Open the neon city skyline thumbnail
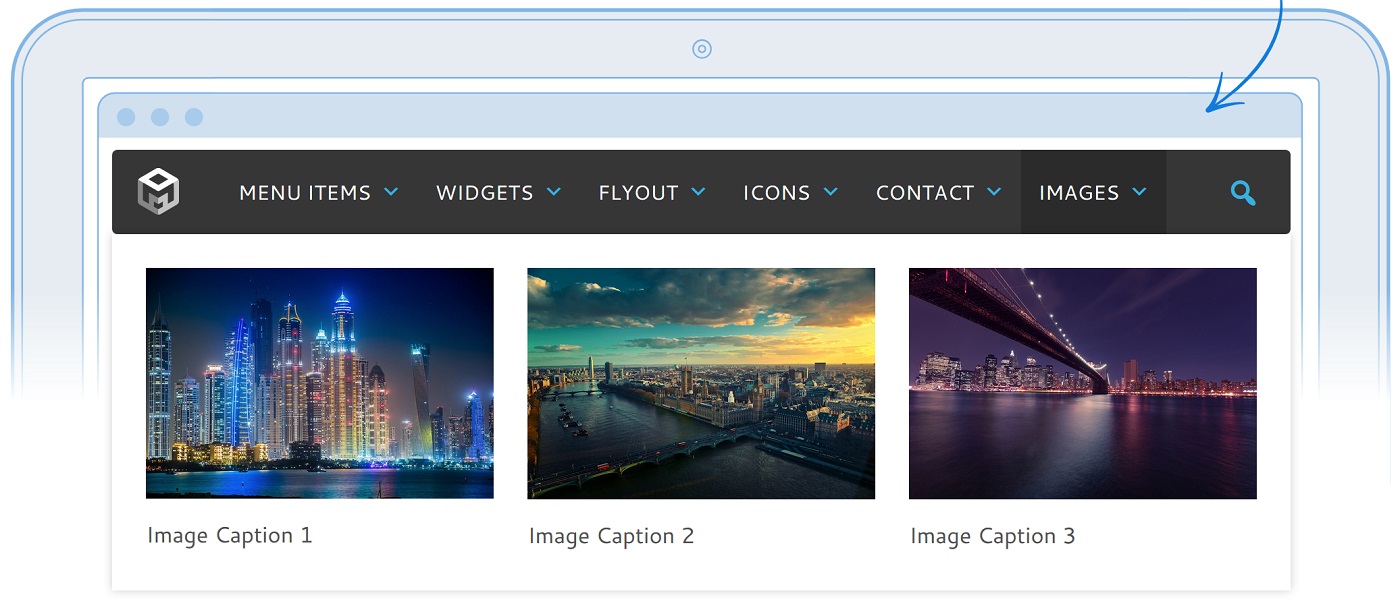Screen dimensions: 1400x612 point(320,383)
